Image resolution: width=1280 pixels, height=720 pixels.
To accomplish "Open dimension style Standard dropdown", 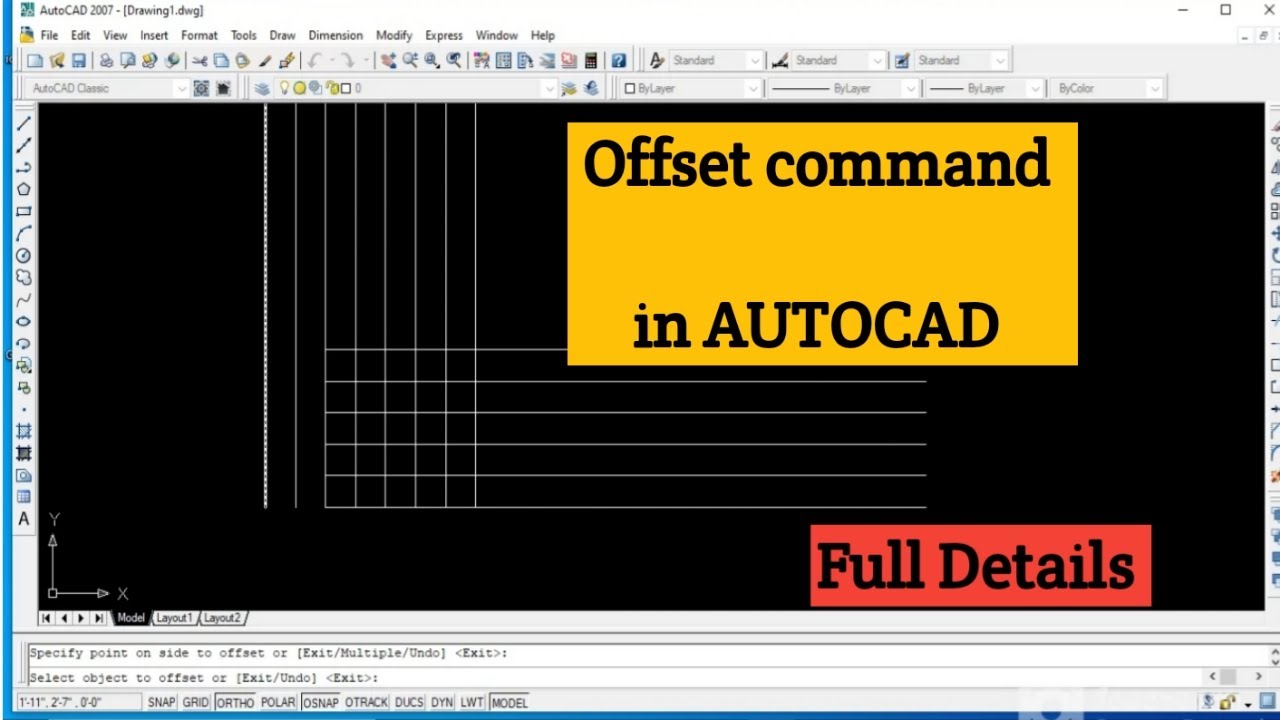I will (x=877, y=60).
